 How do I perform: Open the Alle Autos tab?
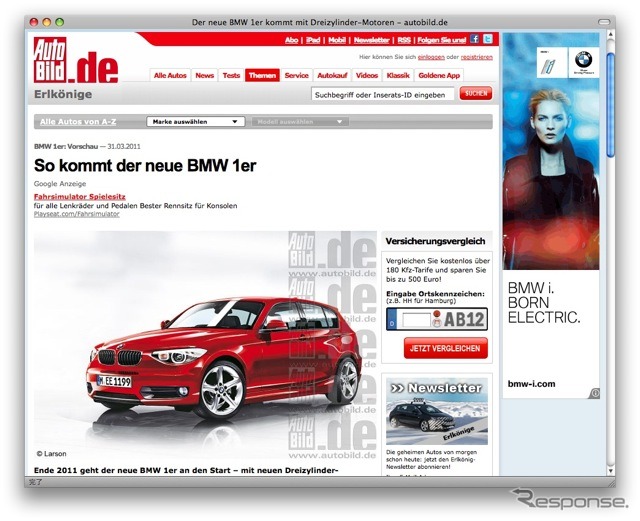click(170, 75)
